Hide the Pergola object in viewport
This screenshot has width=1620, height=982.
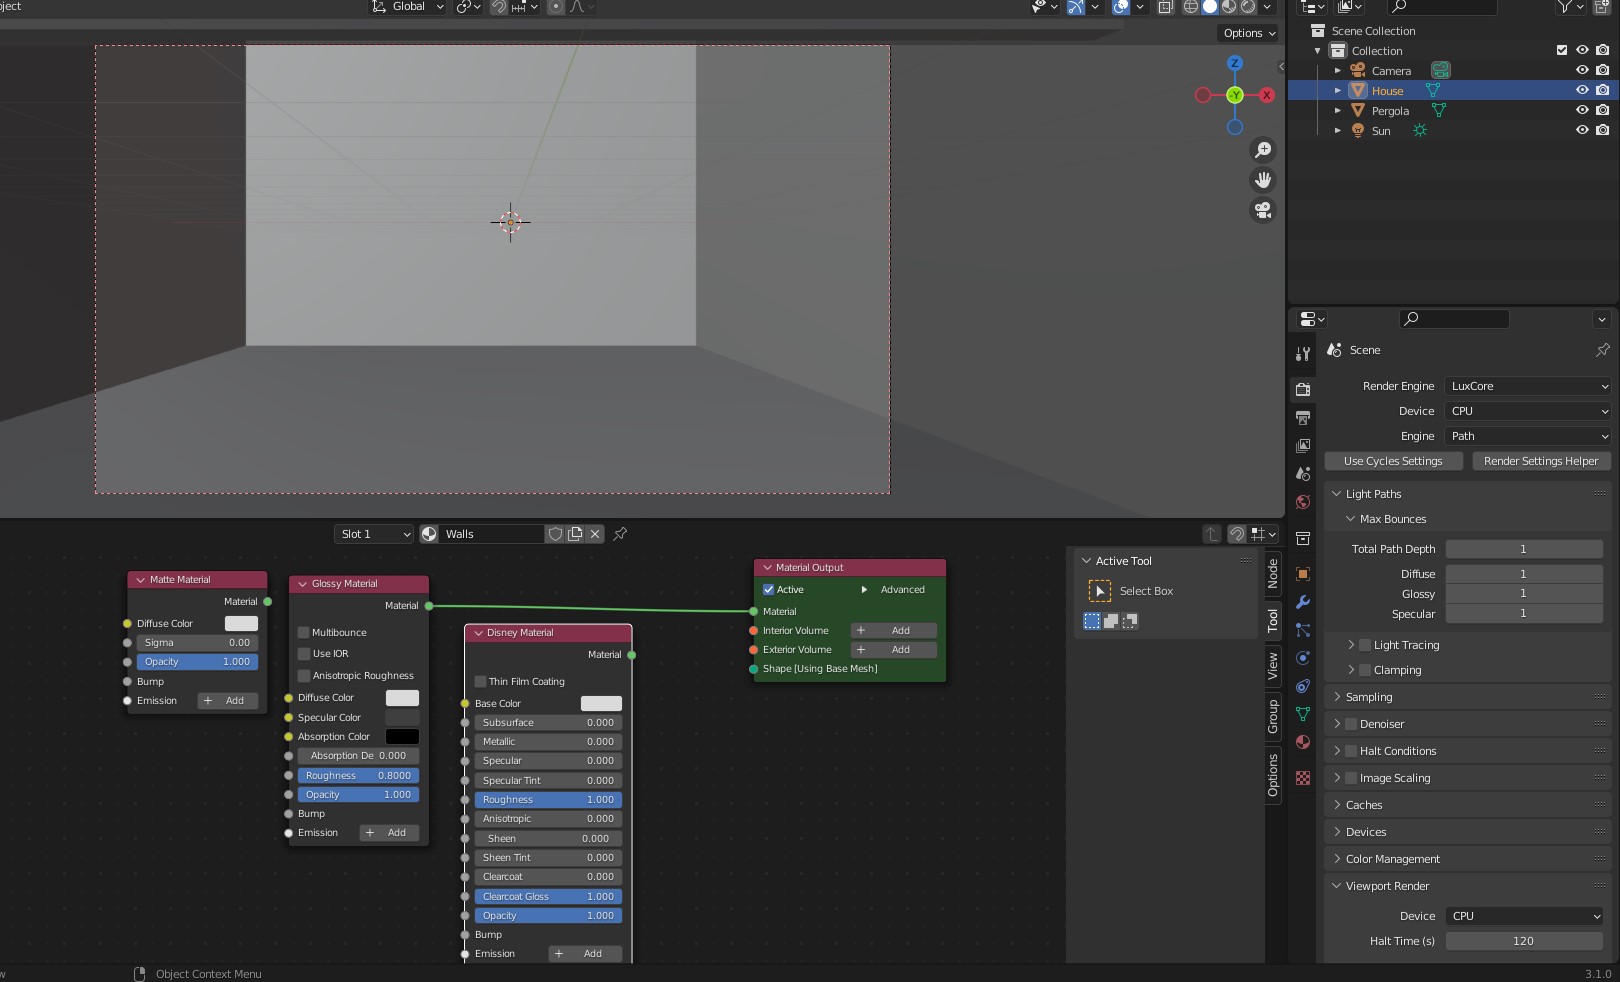coord(1582,110)
